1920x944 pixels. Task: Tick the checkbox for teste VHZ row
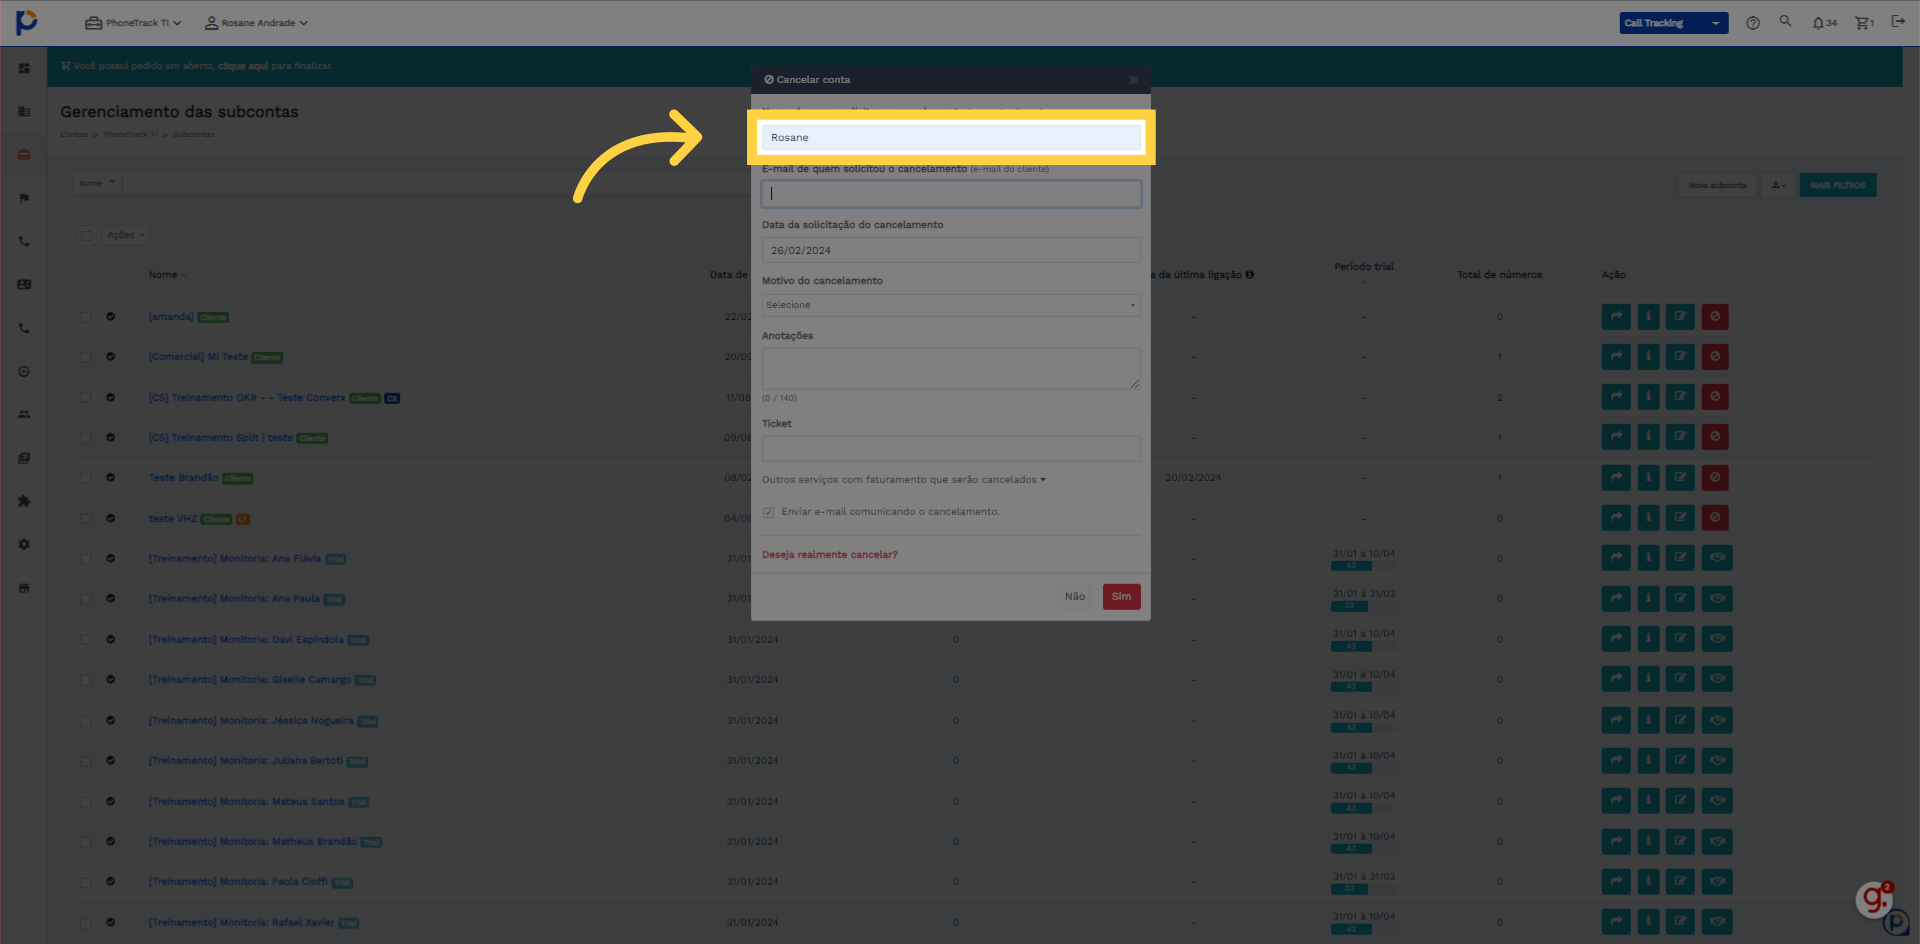pos(86,519)
